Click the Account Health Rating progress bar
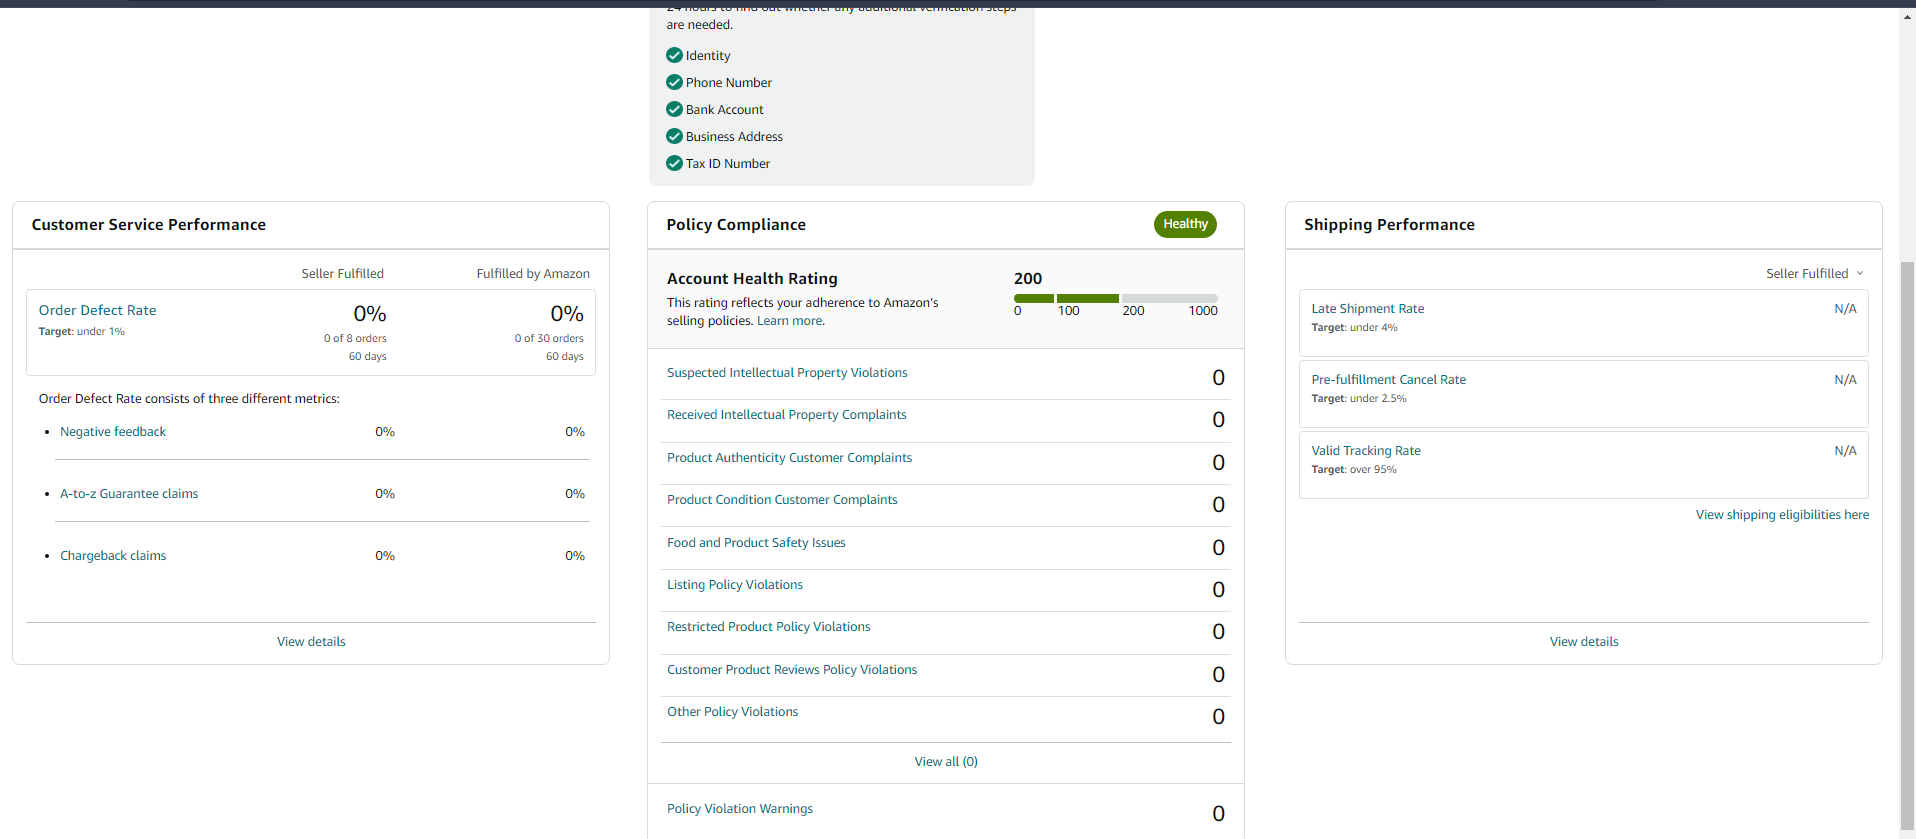The height and width of the screenshot is (839, 1916). coord(1115,298)
